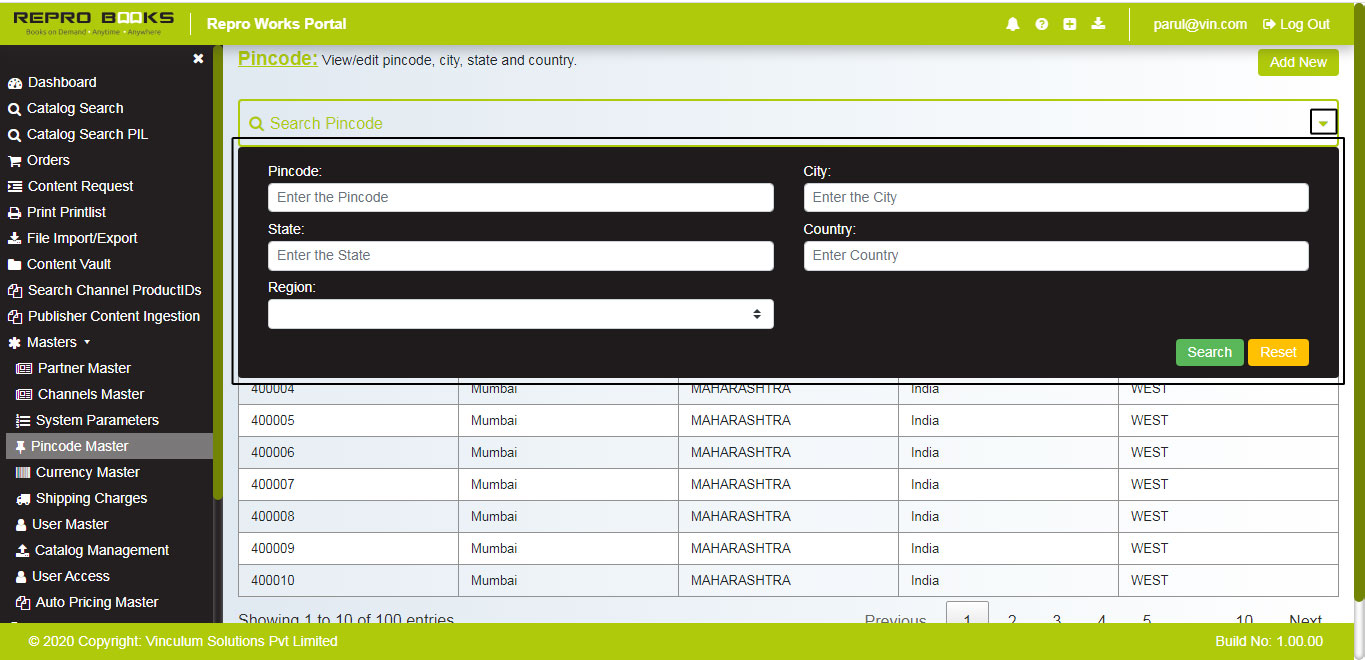Go to page 2 of pincode results
This screenshot has height=660, width=1365.
point(1011,620)
